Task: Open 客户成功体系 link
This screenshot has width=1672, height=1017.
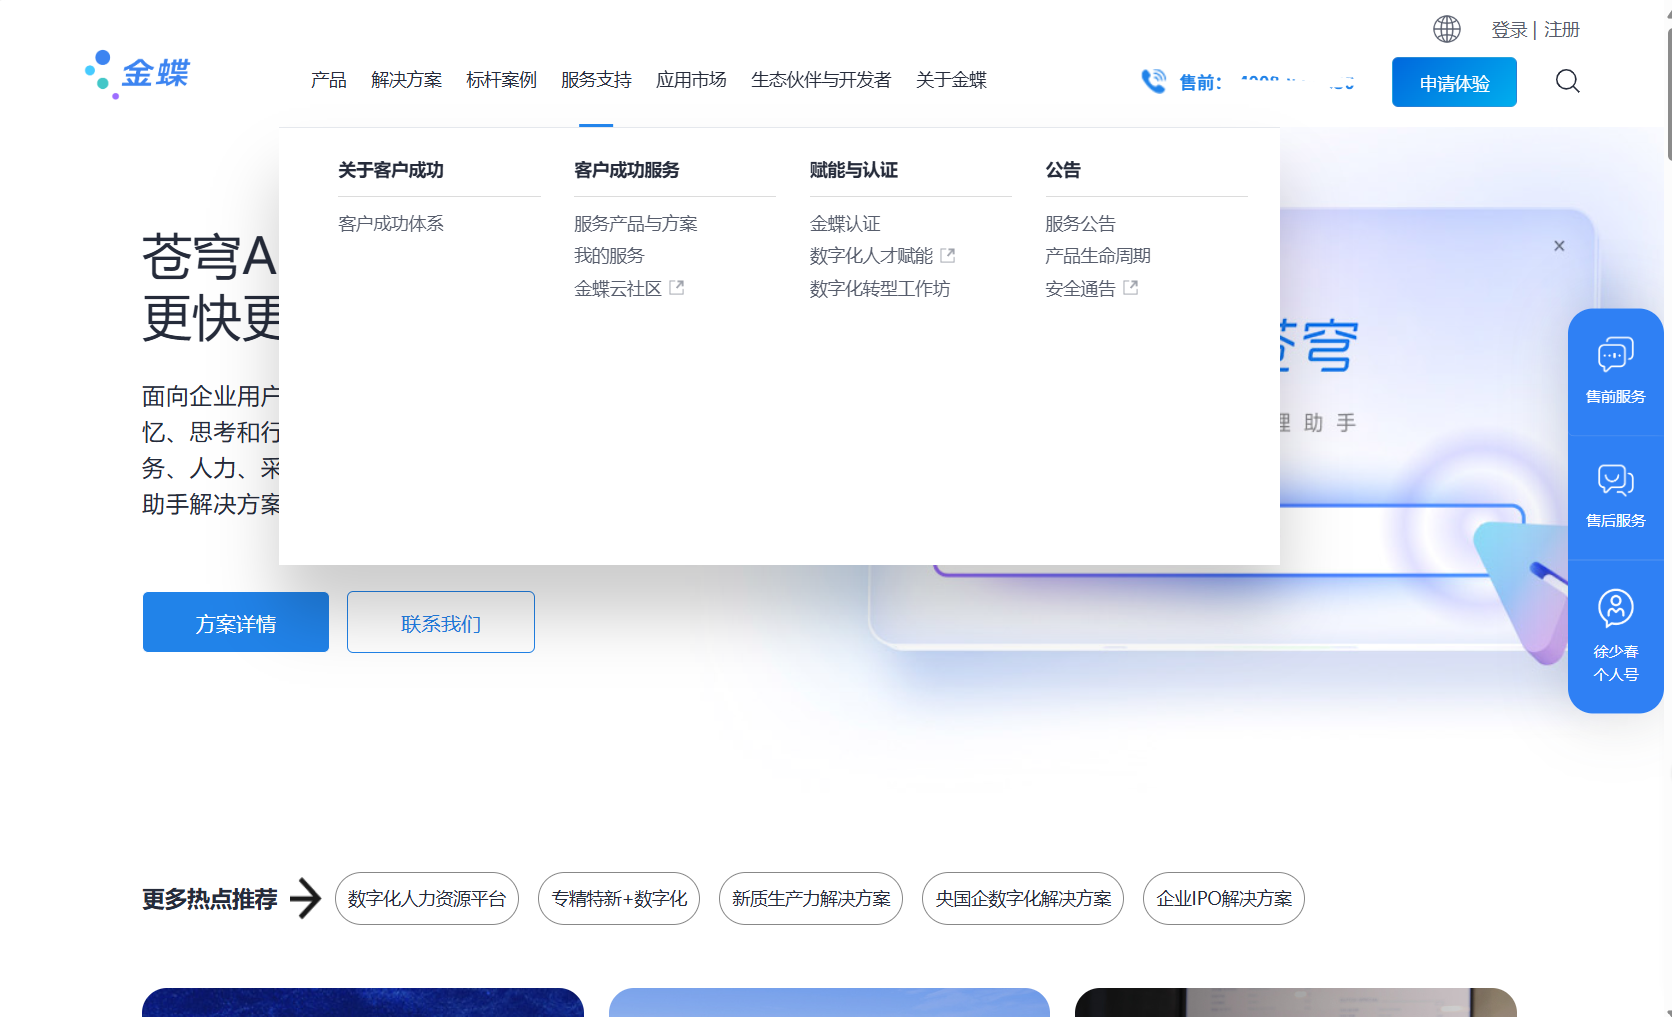Action: (391, 224)
